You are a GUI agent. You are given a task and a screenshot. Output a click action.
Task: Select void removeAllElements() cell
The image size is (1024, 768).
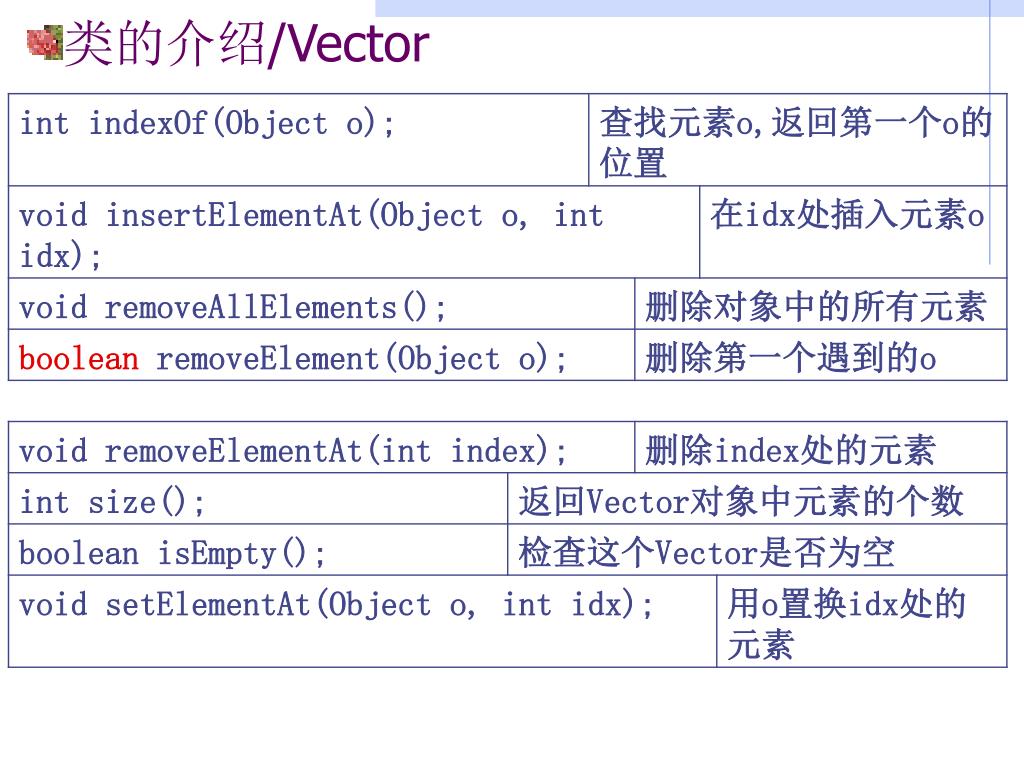[x=321, y=304]
